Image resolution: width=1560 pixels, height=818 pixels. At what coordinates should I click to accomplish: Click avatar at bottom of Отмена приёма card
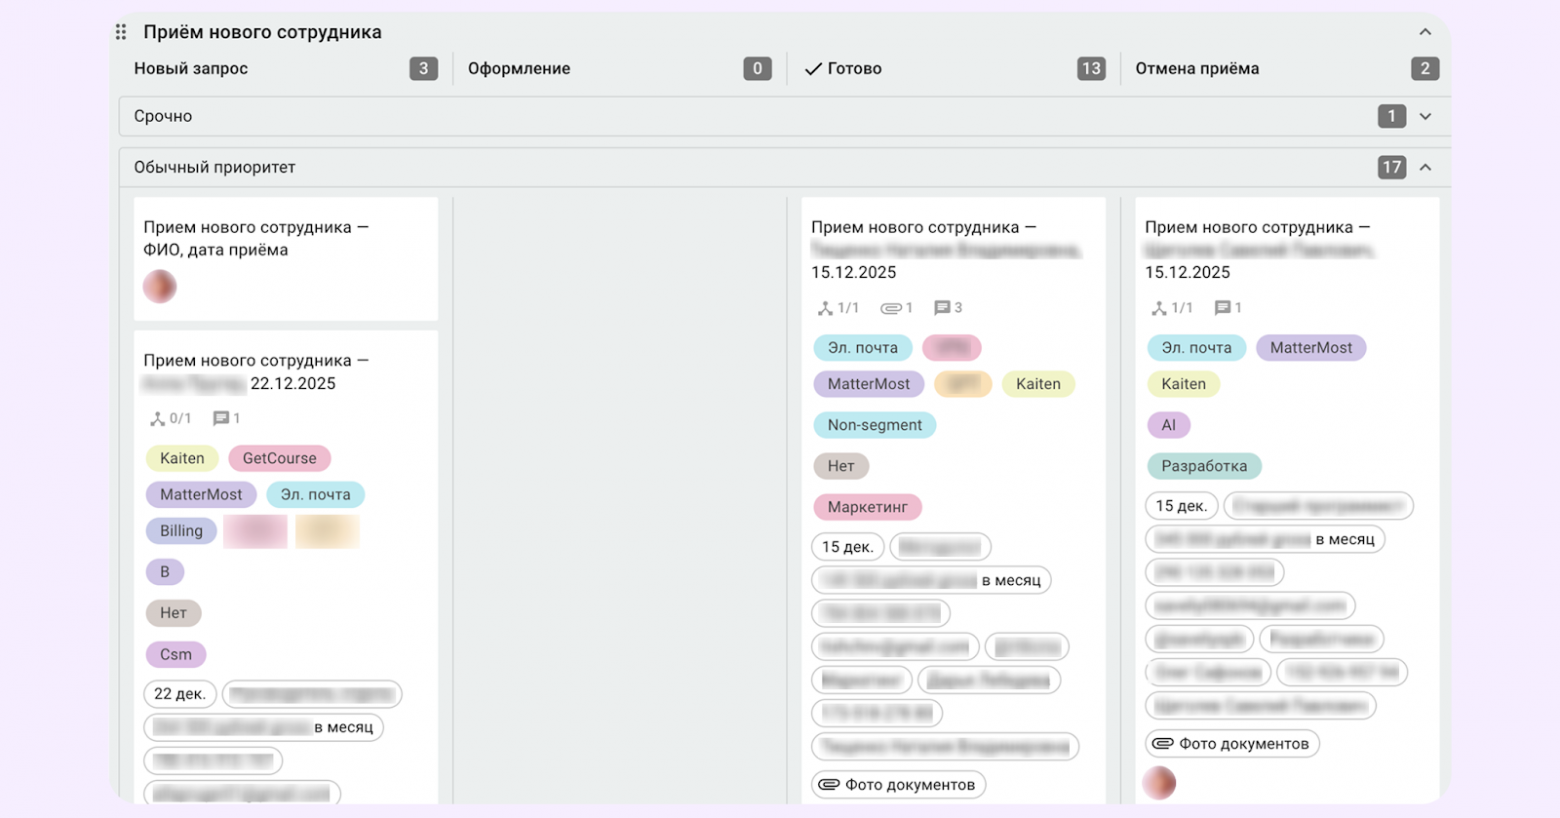(1160, 783)
